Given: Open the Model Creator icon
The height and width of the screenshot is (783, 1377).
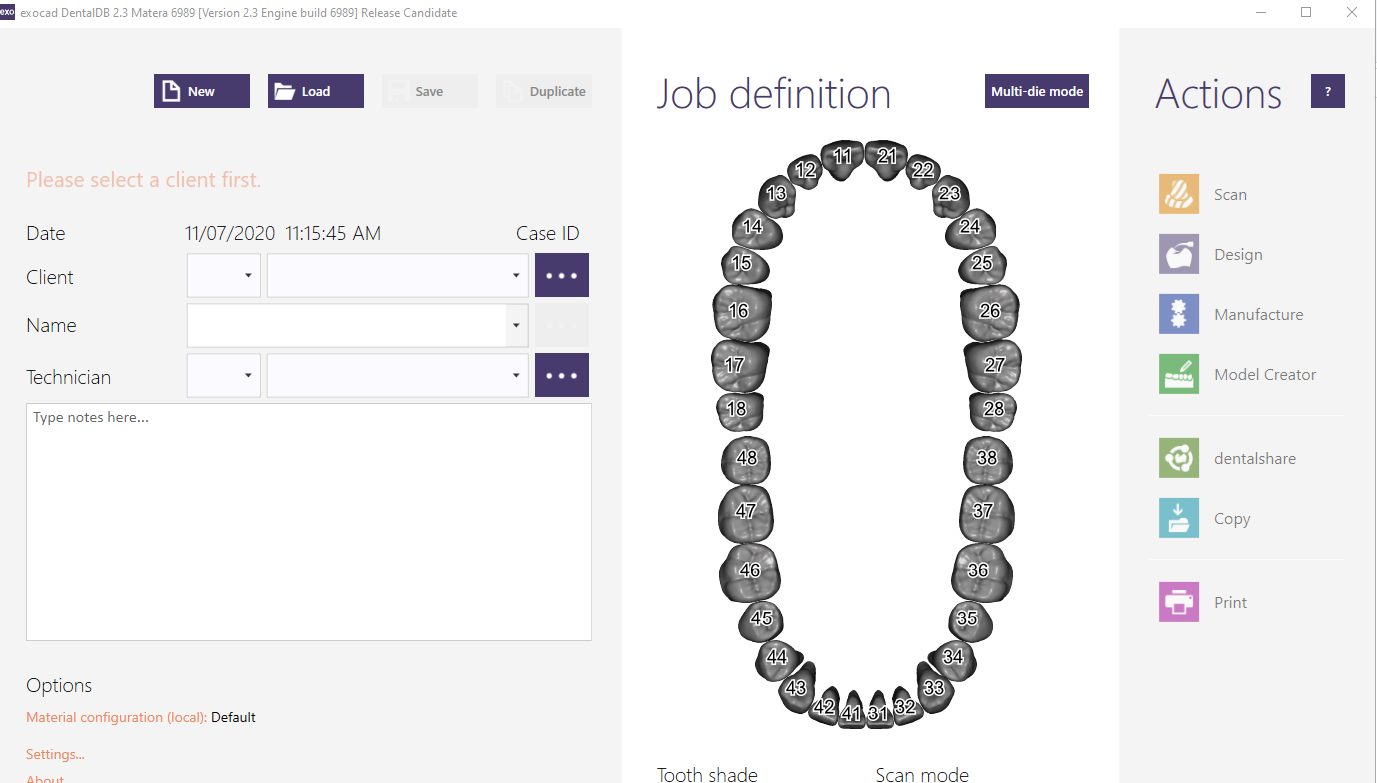Looking at the screenshot, I should point(1179,374).
